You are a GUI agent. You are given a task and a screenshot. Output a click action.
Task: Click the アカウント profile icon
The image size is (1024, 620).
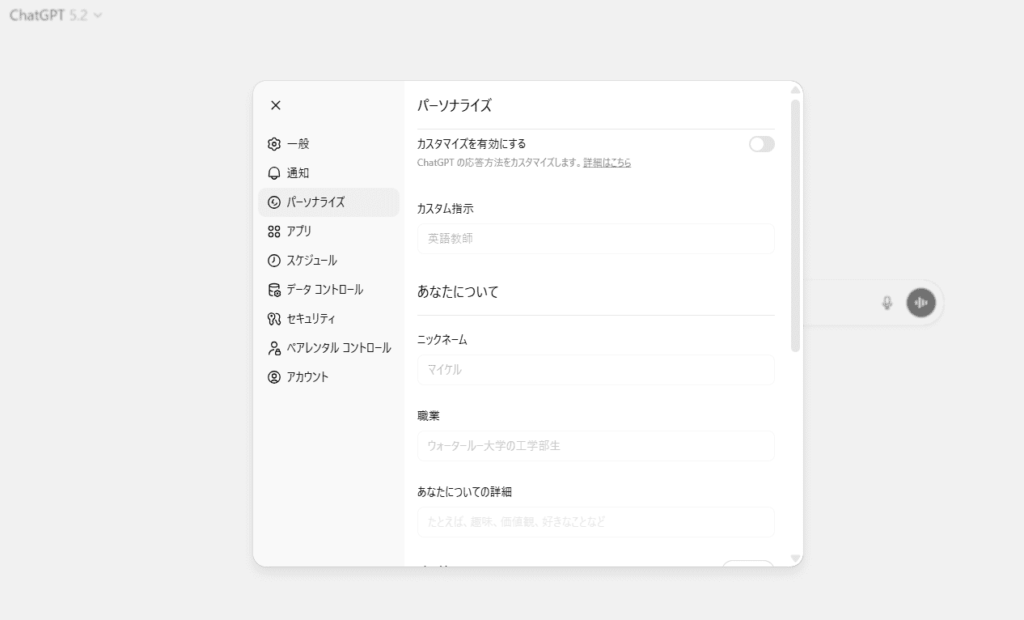click(274, 377)
